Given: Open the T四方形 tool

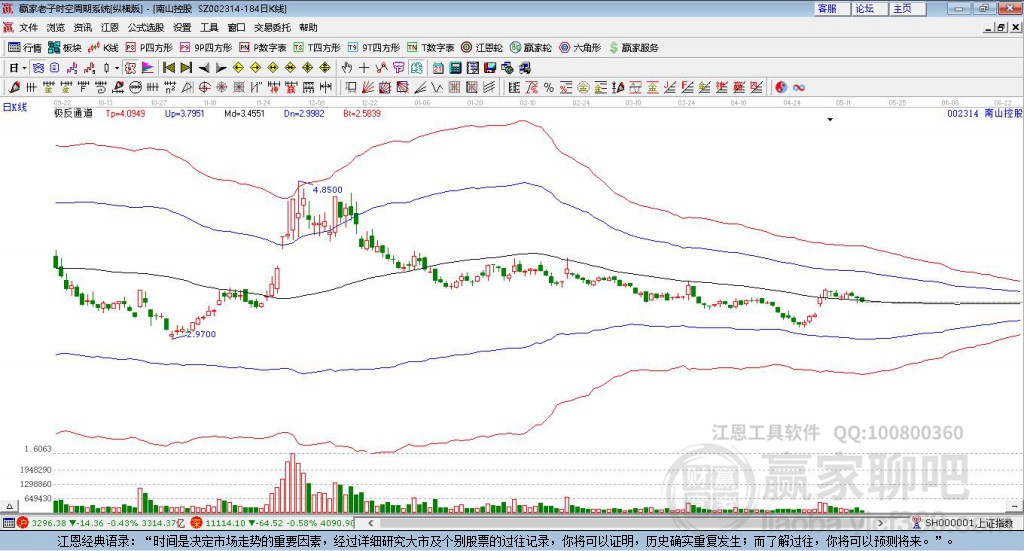Looking at the screenshot, I should tap(317, 48).
